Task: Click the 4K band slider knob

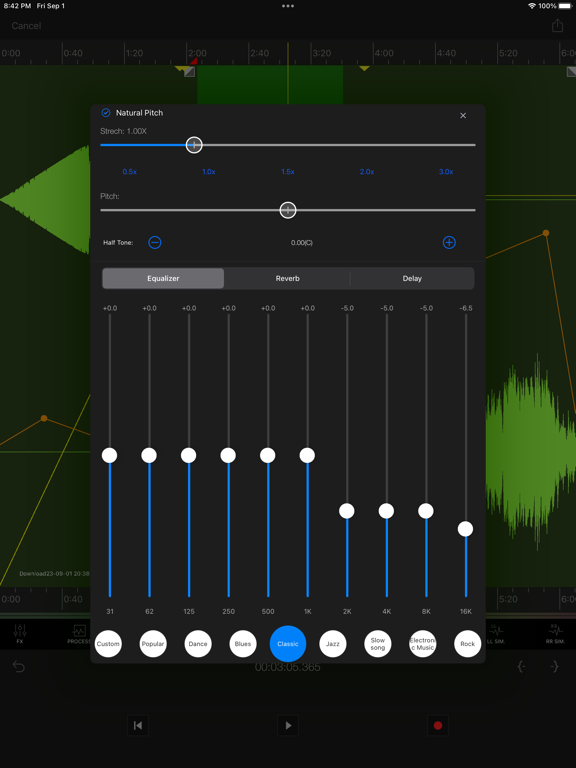Action: (x=386, y=511)
